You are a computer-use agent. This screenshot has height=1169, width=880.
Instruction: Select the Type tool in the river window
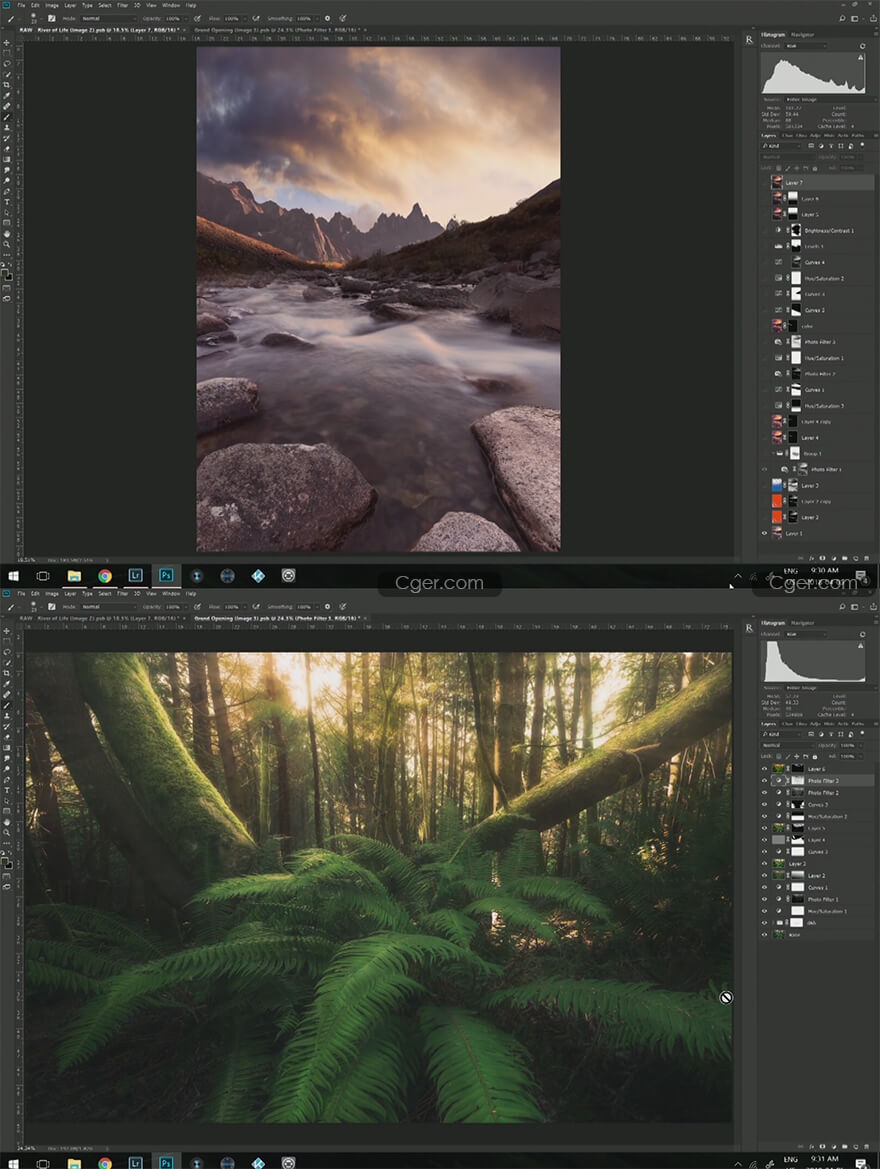(7, 201)
